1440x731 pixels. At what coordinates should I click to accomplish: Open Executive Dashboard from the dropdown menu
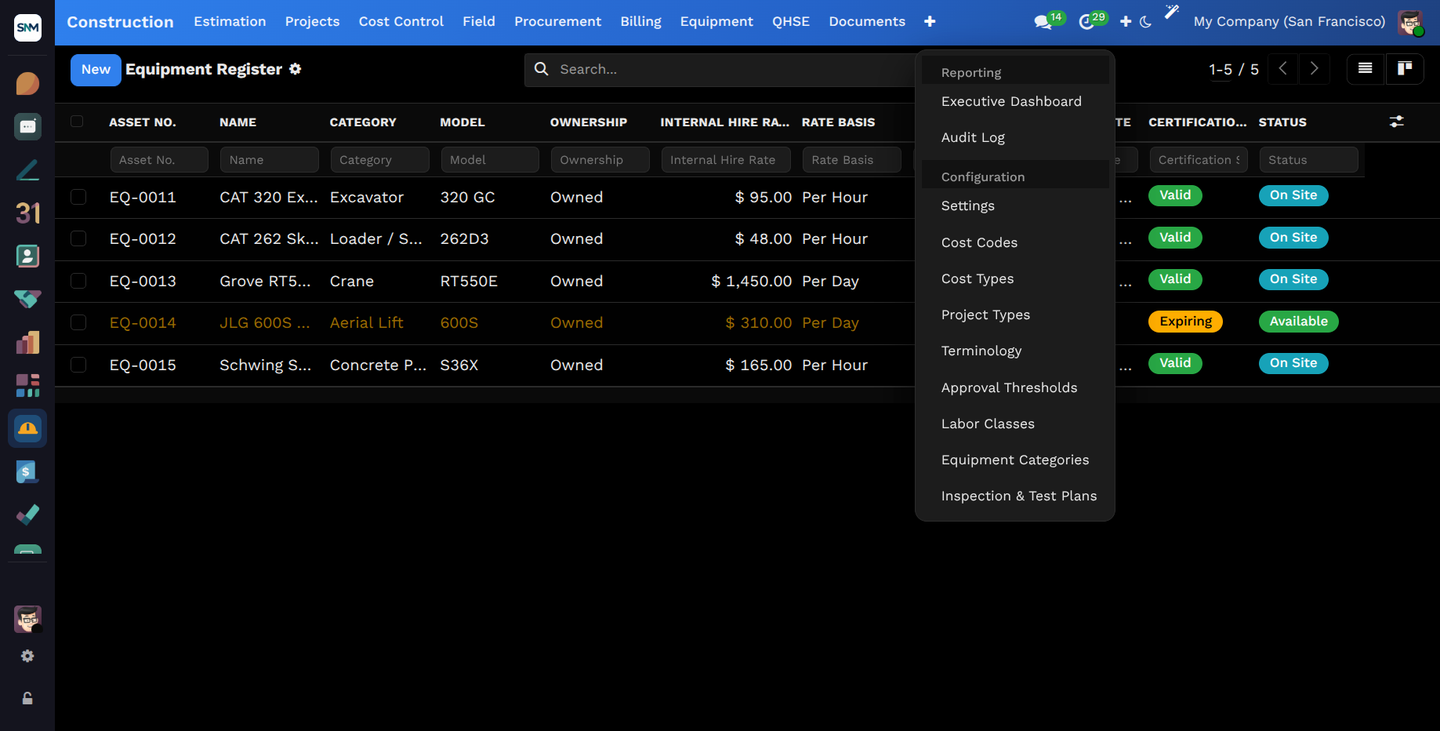[1012, 102]
